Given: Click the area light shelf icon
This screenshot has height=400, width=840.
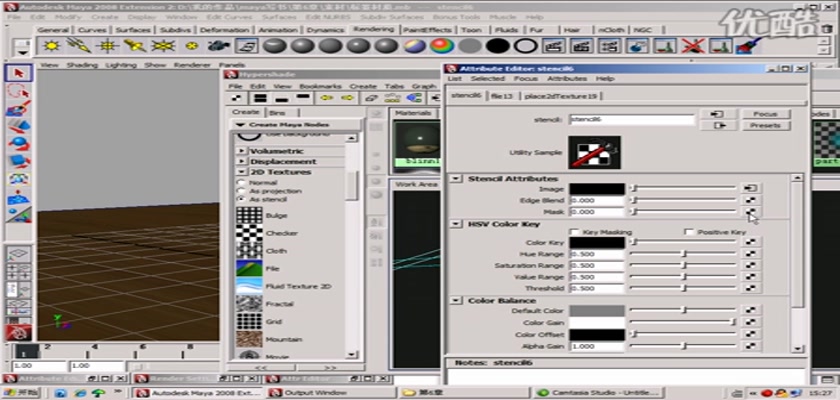Looking at the screenshot, I should click(x=163, y=46).
